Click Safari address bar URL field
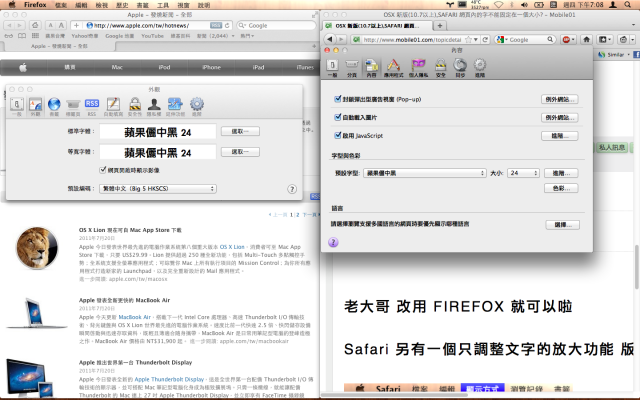640x400 pixels. [151, 25]
